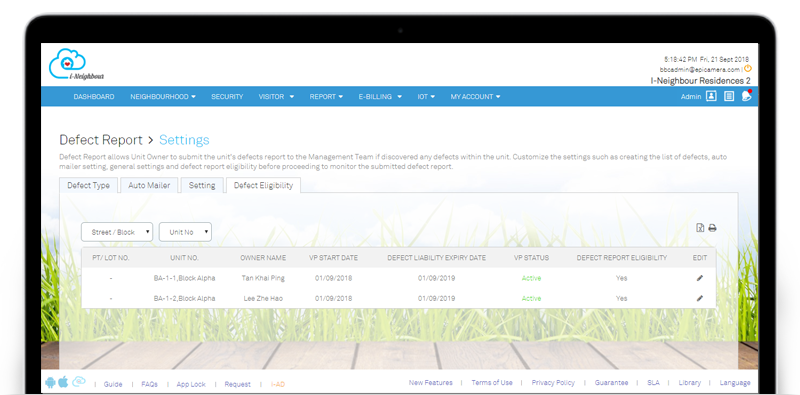The image size is (800, 395).
Task: Open the document list icon in navbar
Action: point(729,96)
